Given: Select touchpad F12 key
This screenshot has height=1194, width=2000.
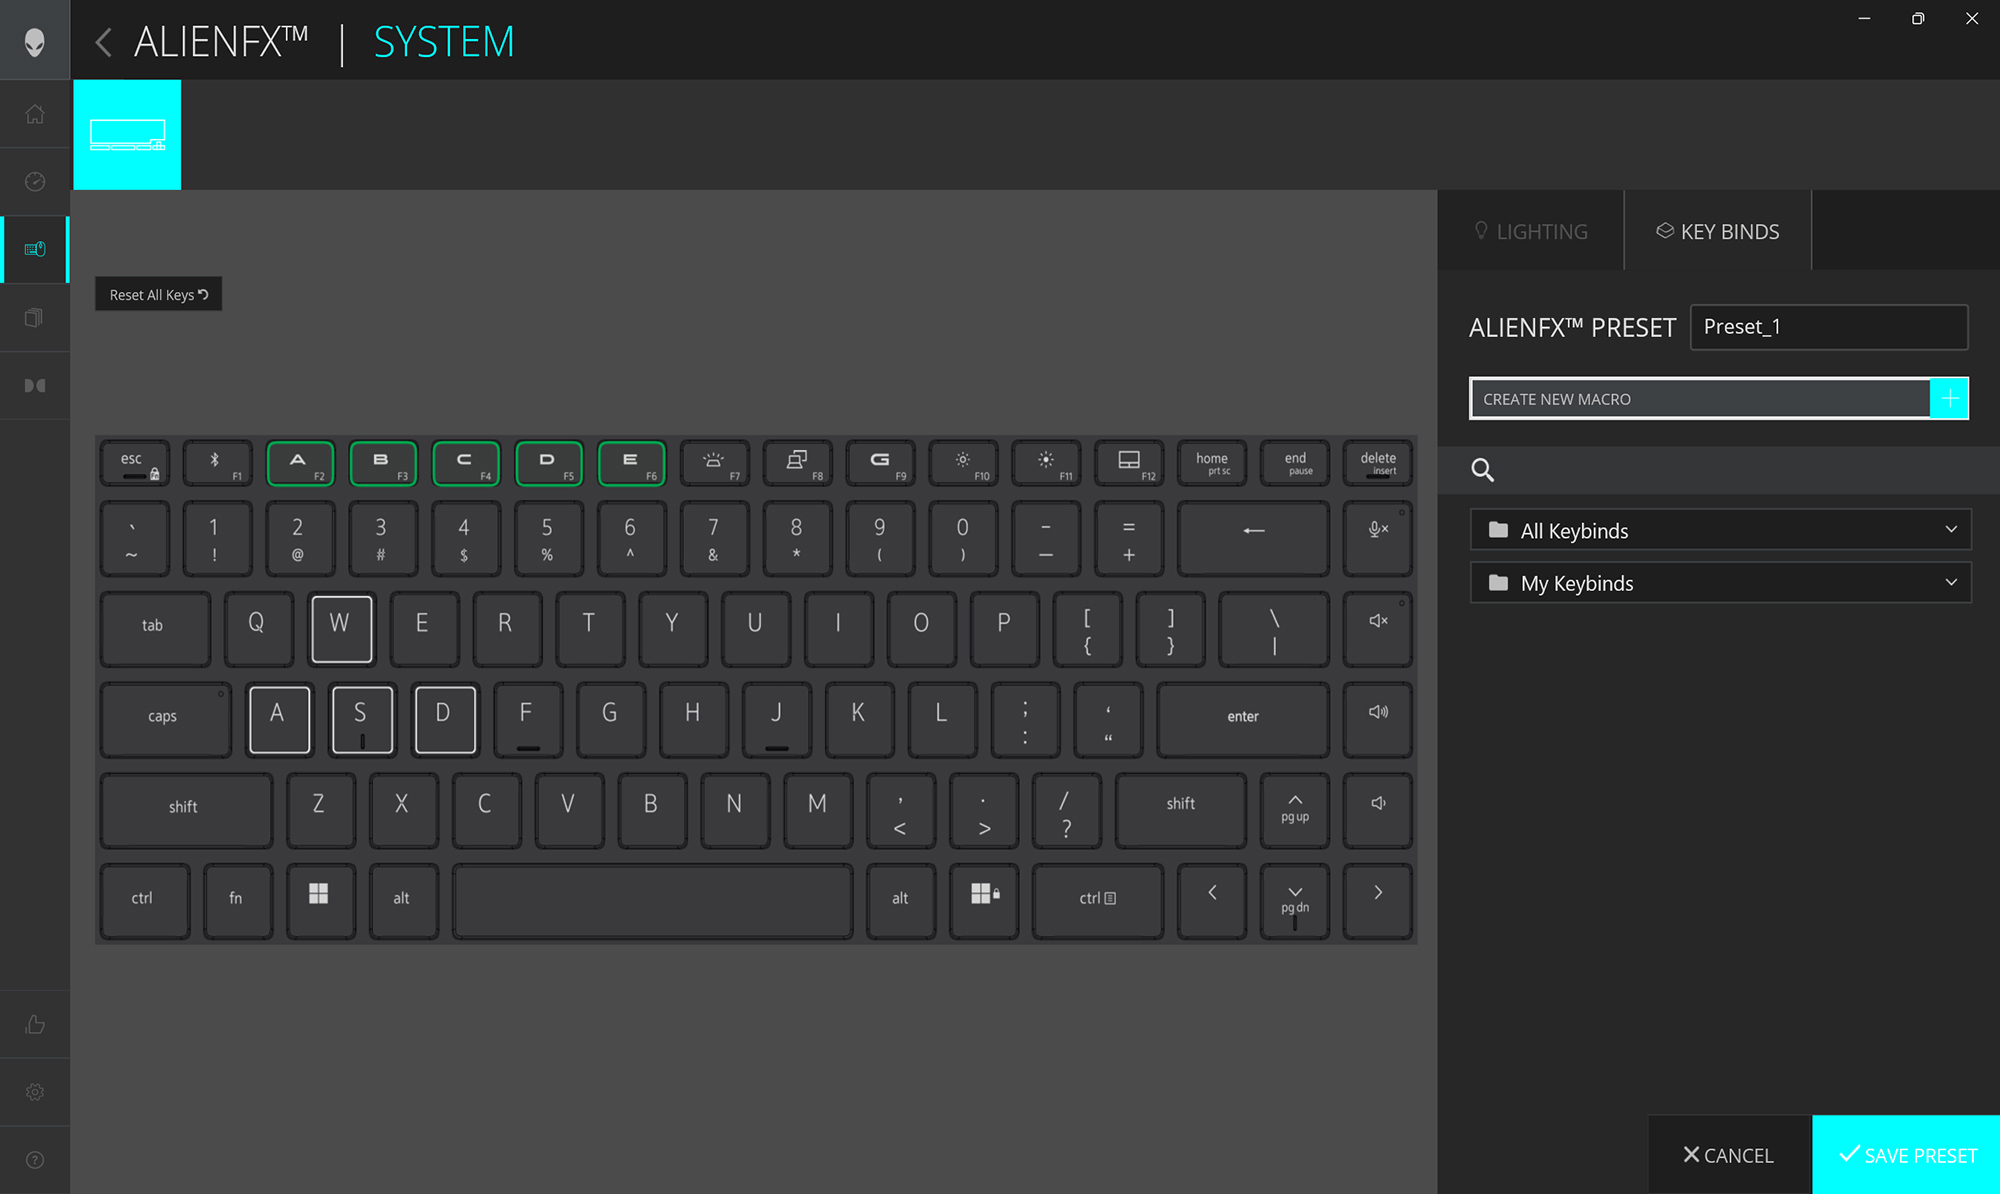Looking at the screenshot, I should 1131,463.
